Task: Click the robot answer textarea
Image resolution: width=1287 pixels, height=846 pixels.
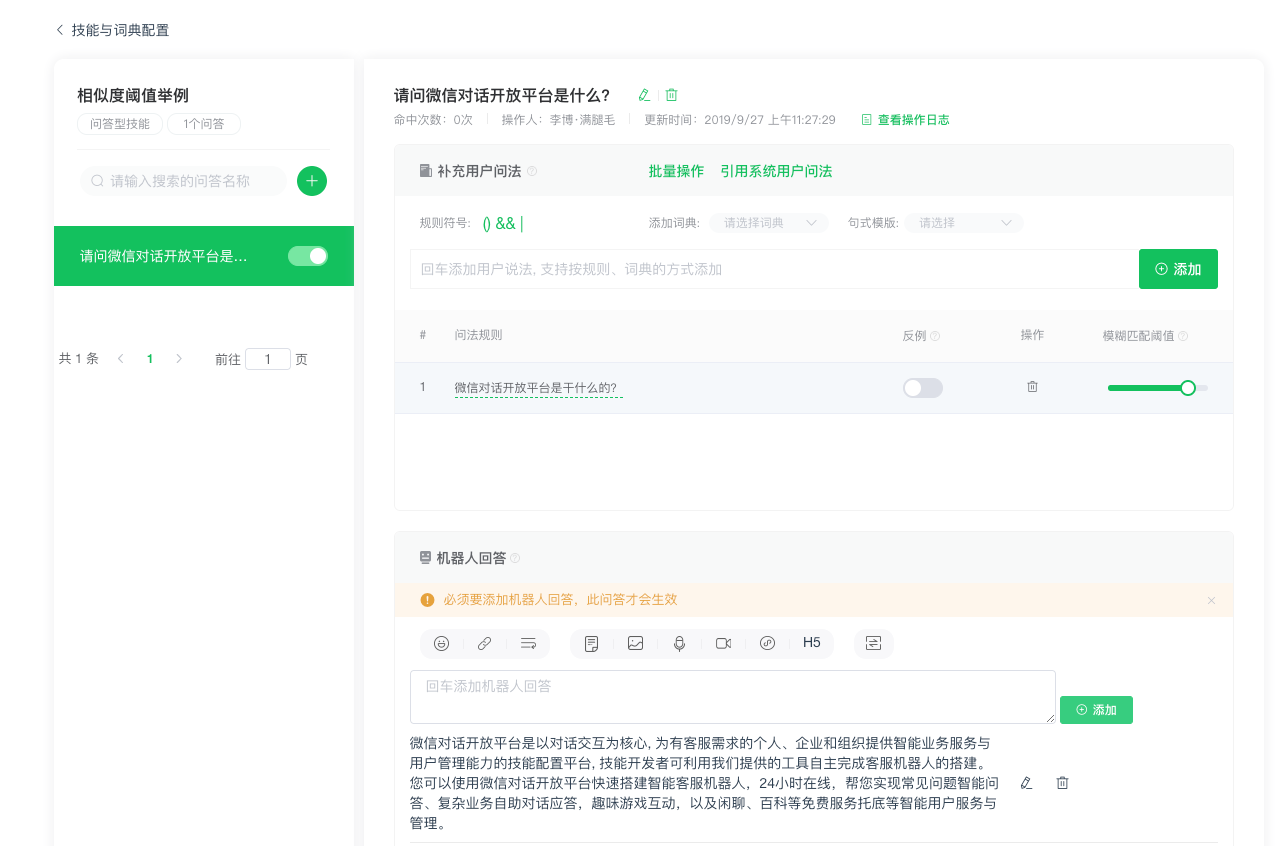Action: point(733,697)
